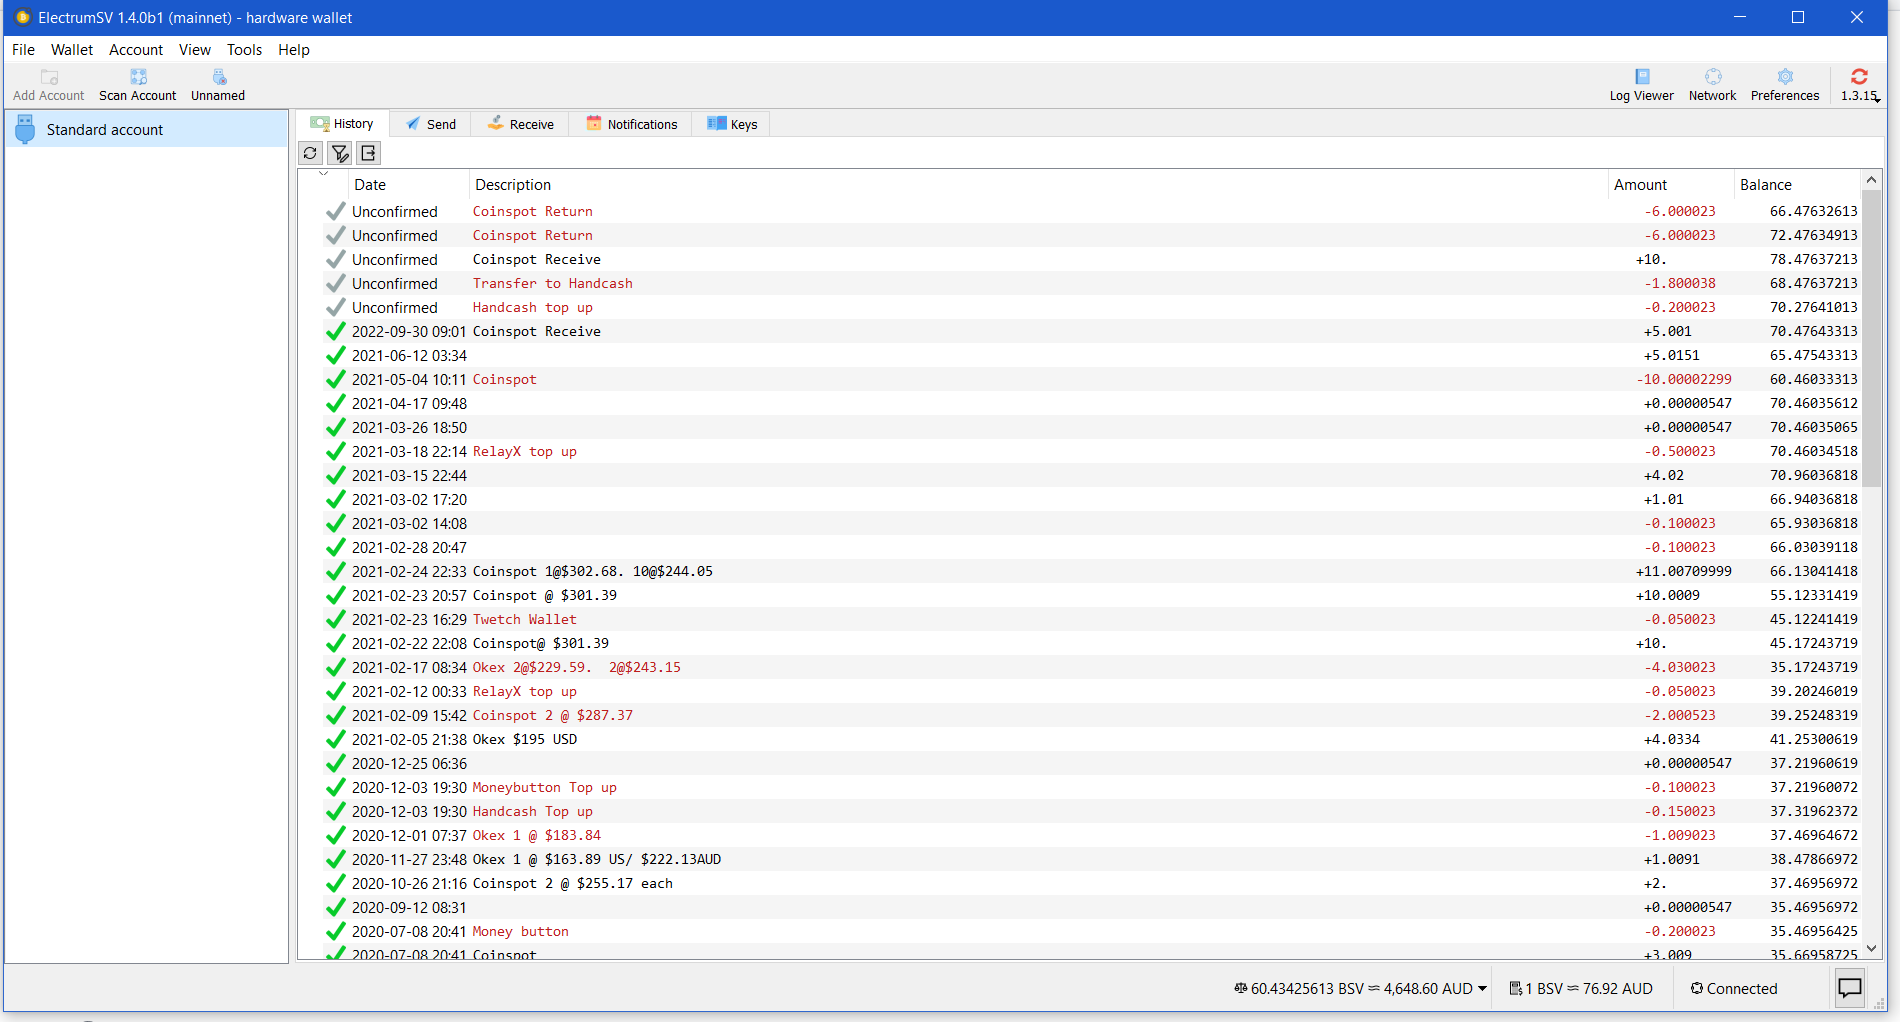The height and width of the screenshot is (1022, 1900).
Task: Select the Standard account in sidebar
Action: (x=104, y=129)
